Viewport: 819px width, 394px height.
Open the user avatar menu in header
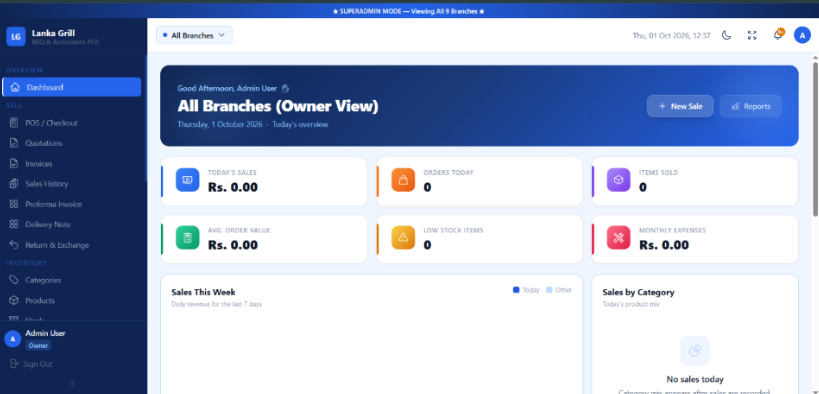802,35
